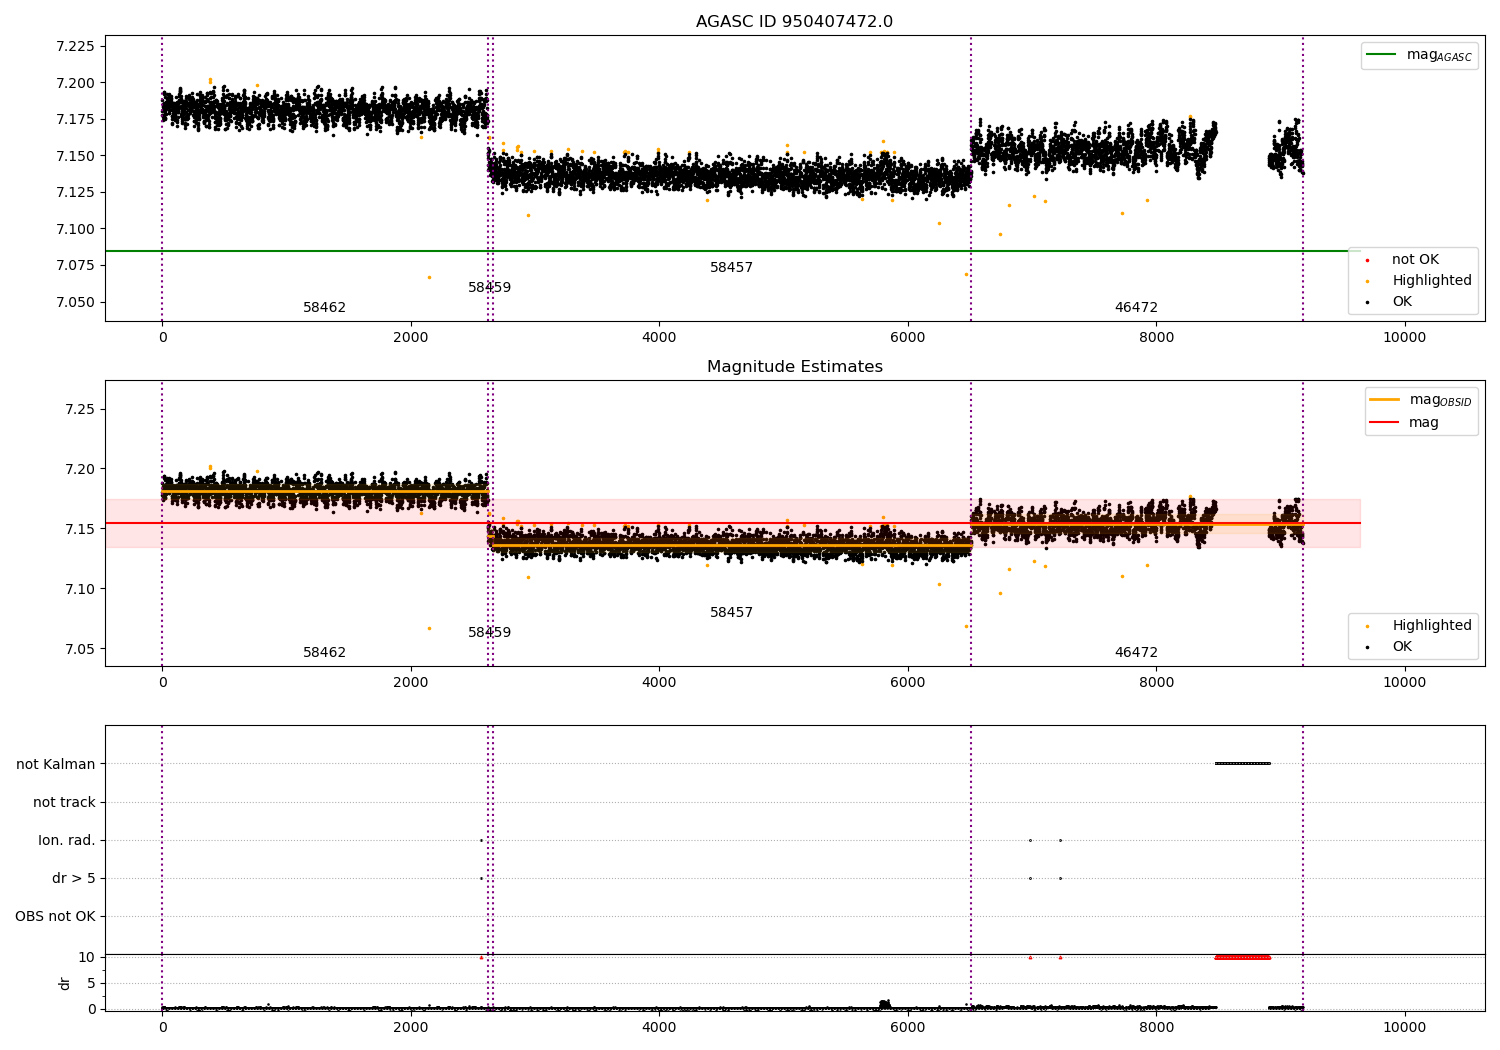Click the 7.10 tick in Magnitude Estimates

pyautogui.click(x=79, y=590)
